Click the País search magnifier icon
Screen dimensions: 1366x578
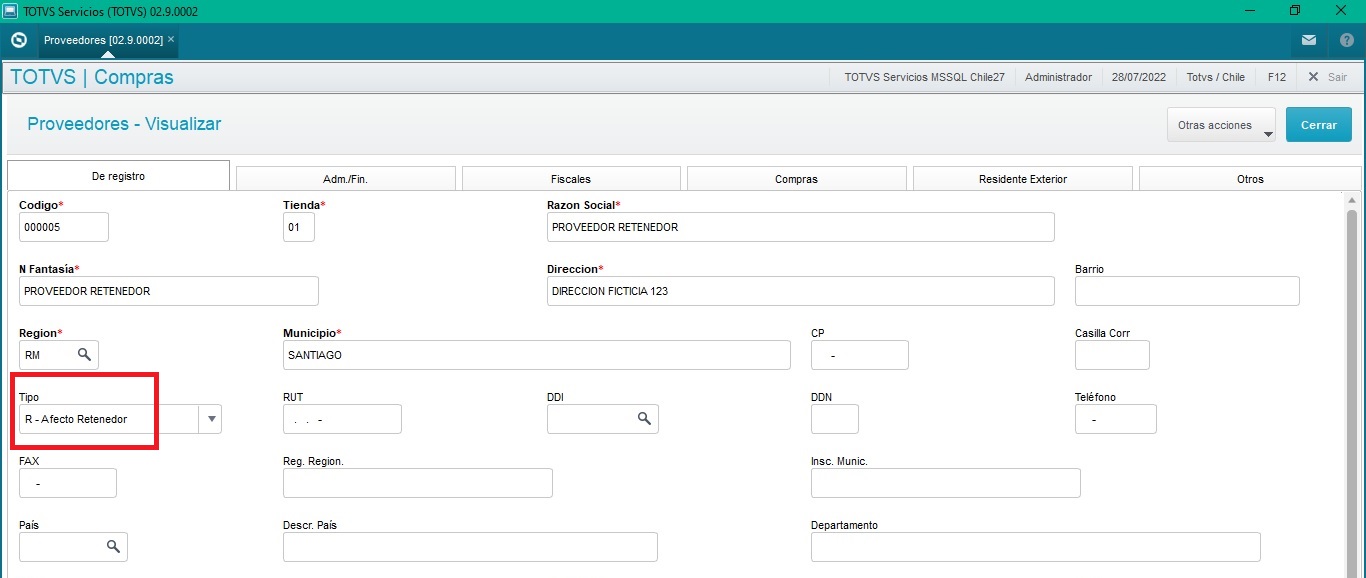114,547
